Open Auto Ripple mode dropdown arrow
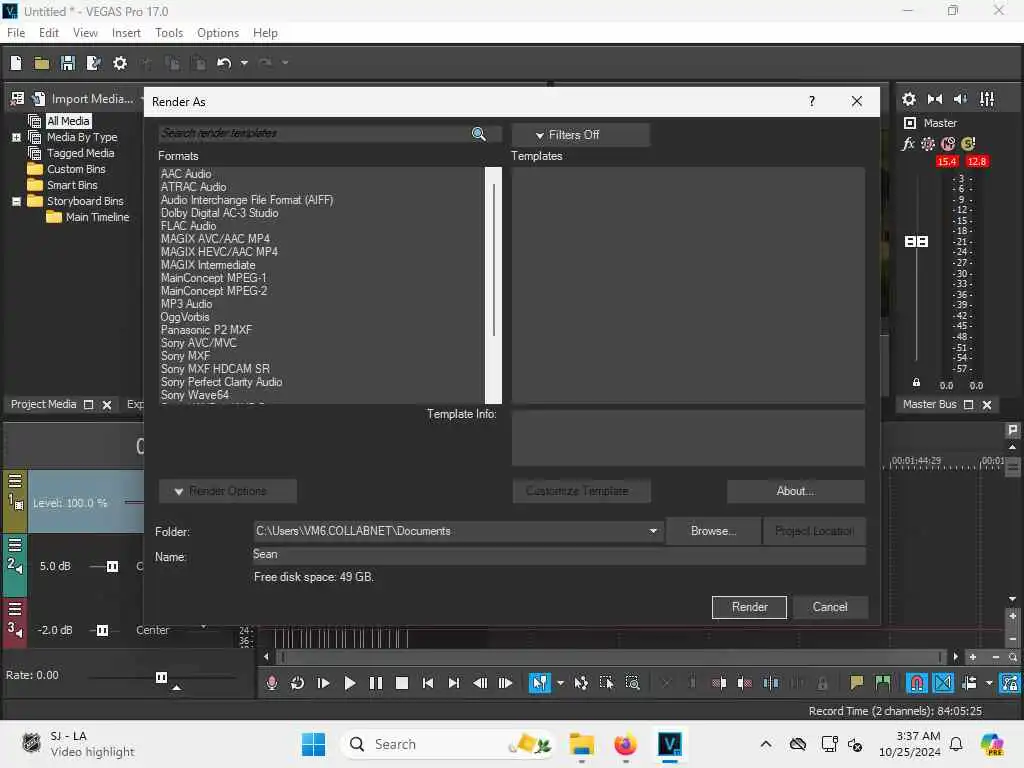The image size is (1024, 768). [x=989, y=683]
